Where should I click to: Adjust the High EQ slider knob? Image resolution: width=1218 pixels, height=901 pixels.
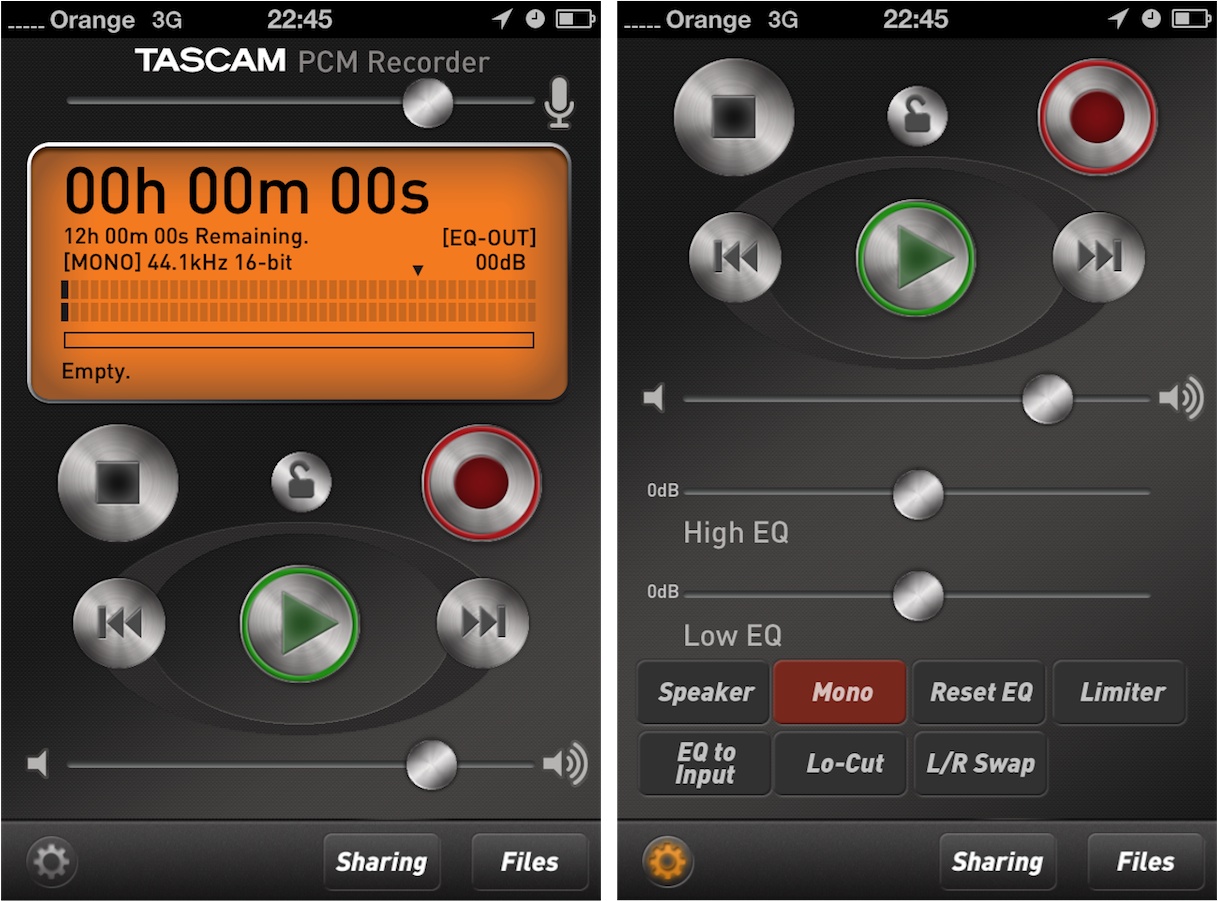(917, 494)
